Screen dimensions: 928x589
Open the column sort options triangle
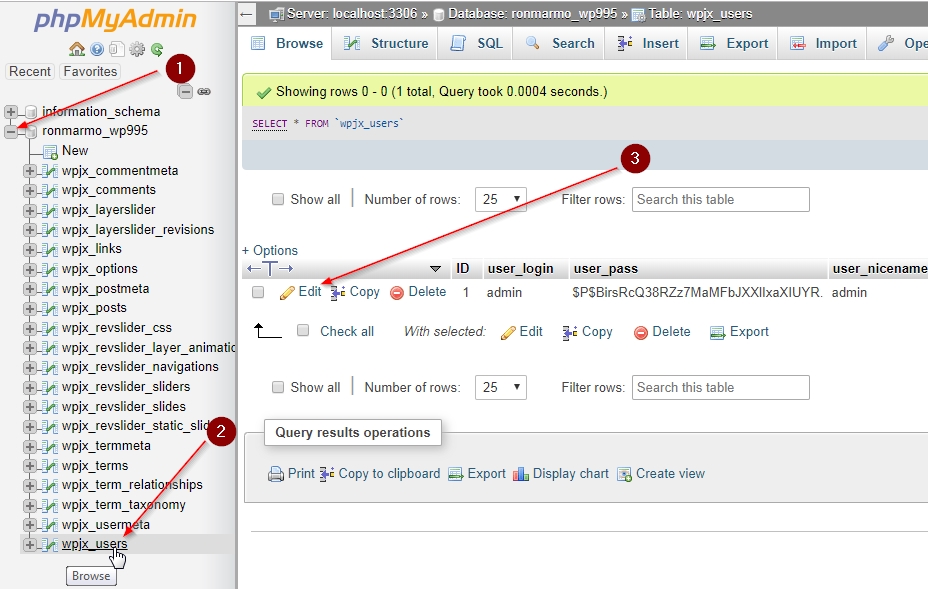click(436, 269)
